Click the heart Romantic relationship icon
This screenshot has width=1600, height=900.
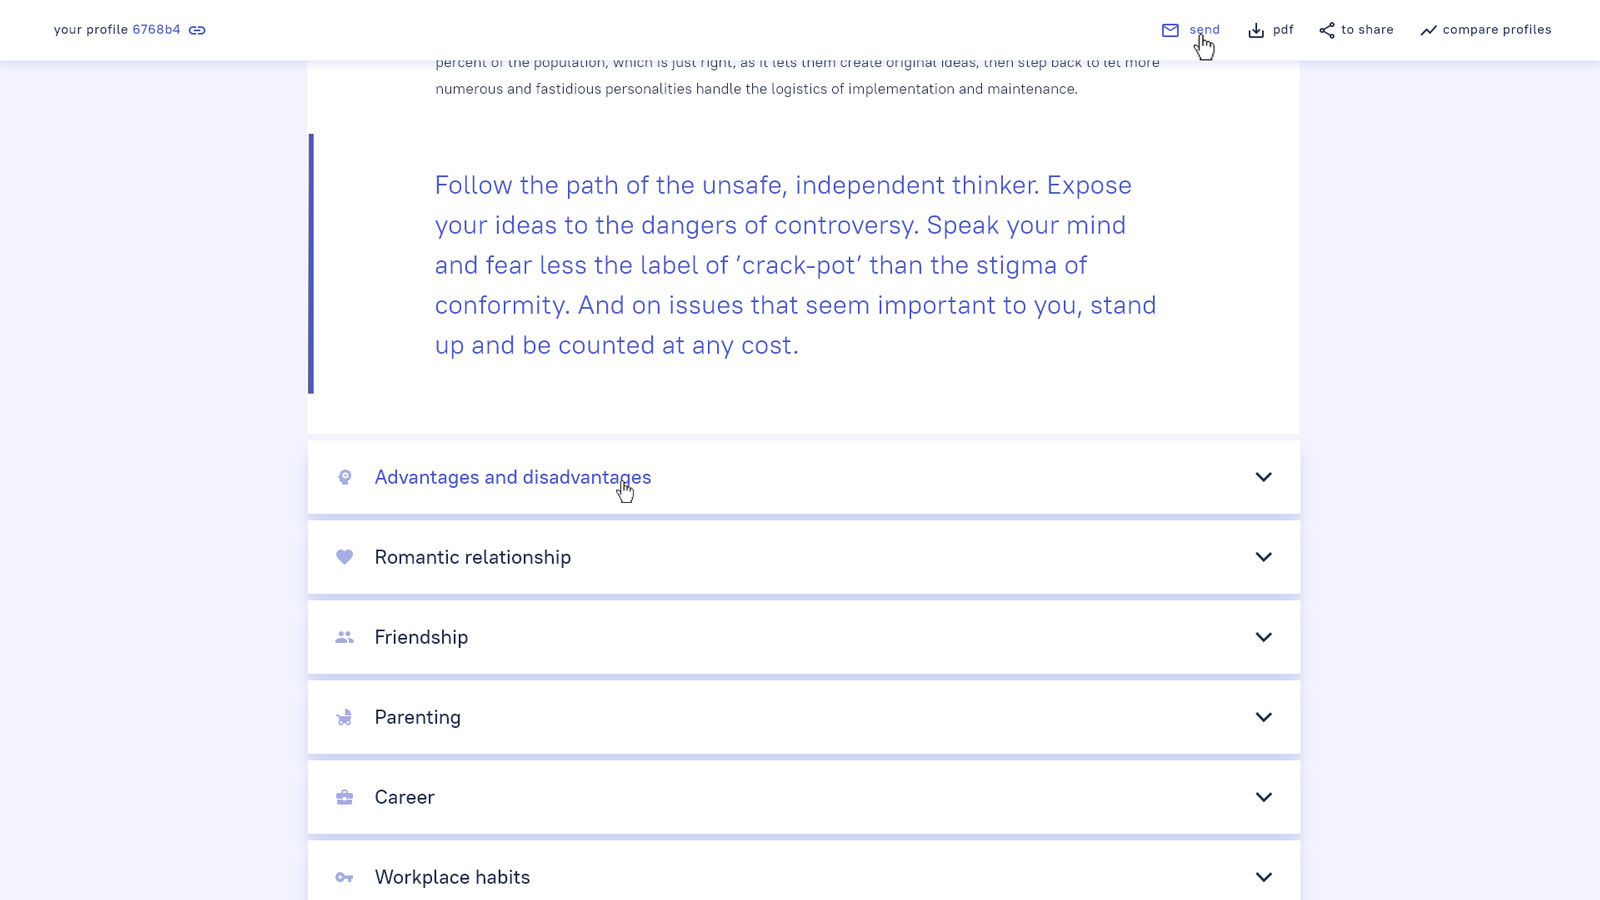point(344,557)
